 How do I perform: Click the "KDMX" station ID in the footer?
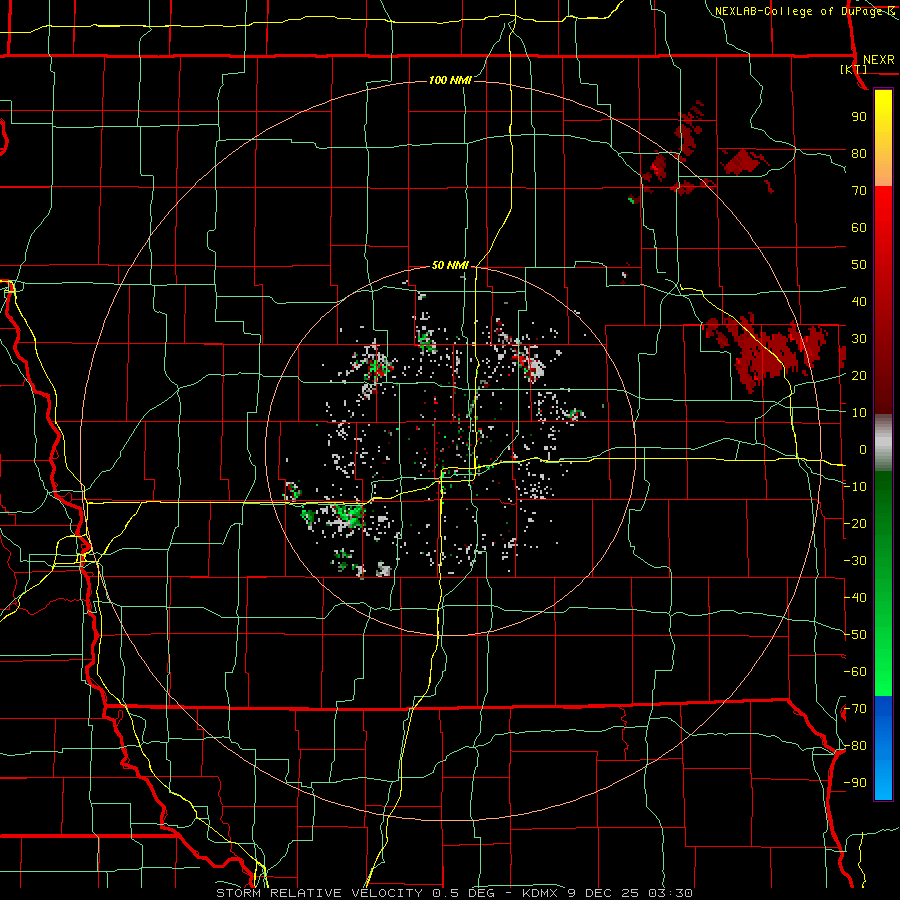[542, 893]
